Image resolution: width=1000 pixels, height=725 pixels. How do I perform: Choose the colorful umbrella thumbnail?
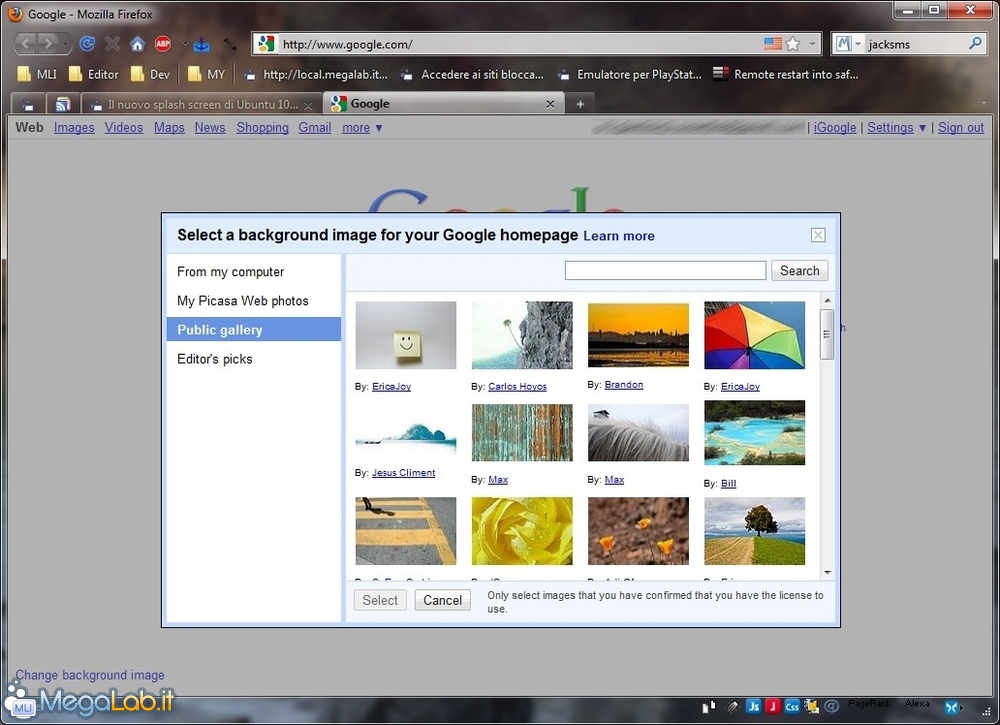(754, 335)
